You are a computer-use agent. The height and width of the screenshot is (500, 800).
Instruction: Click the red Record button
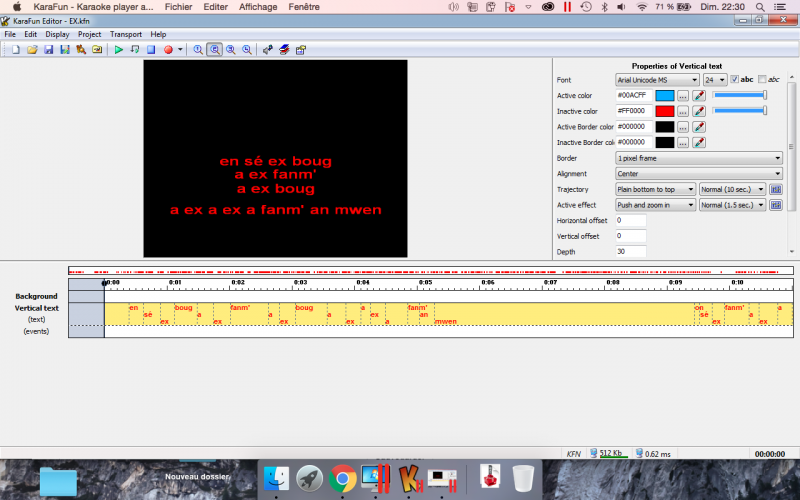pyautogui.click(x=168, y=49)
